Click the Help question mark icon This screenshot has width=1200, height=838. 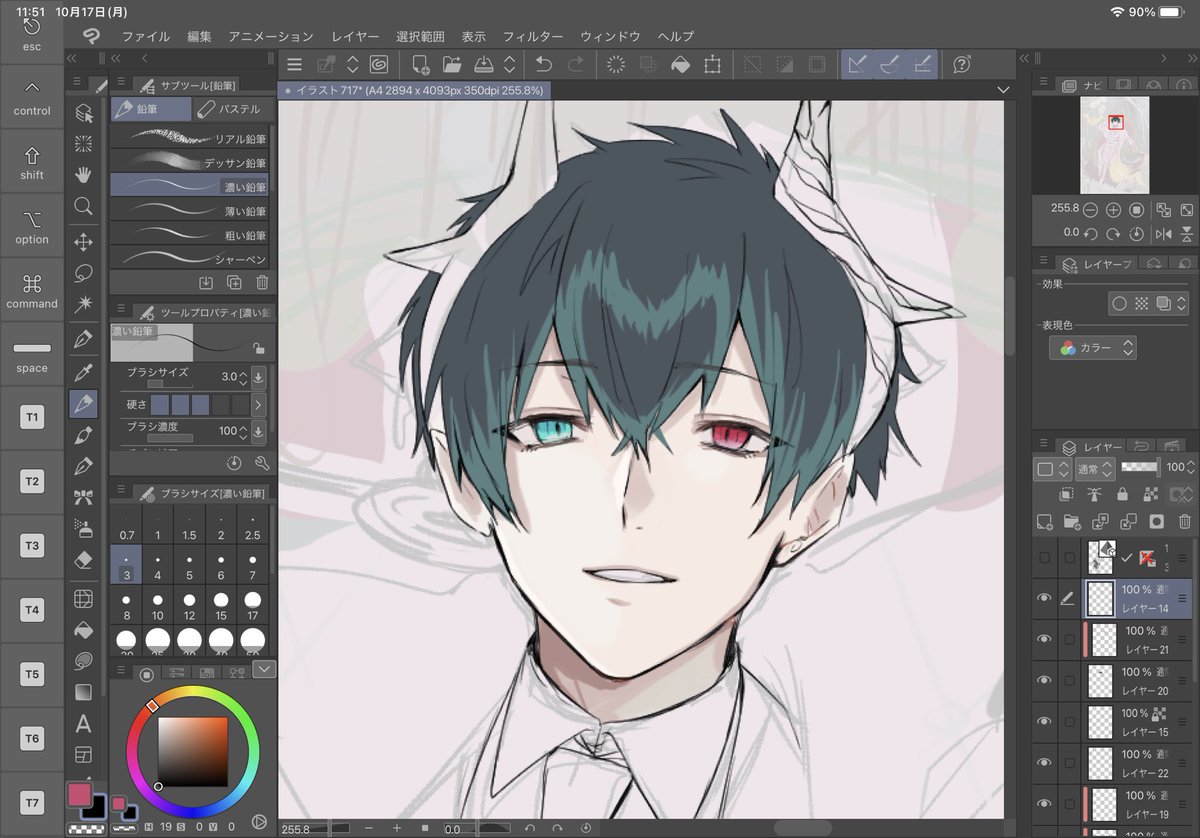coord(962,64)
